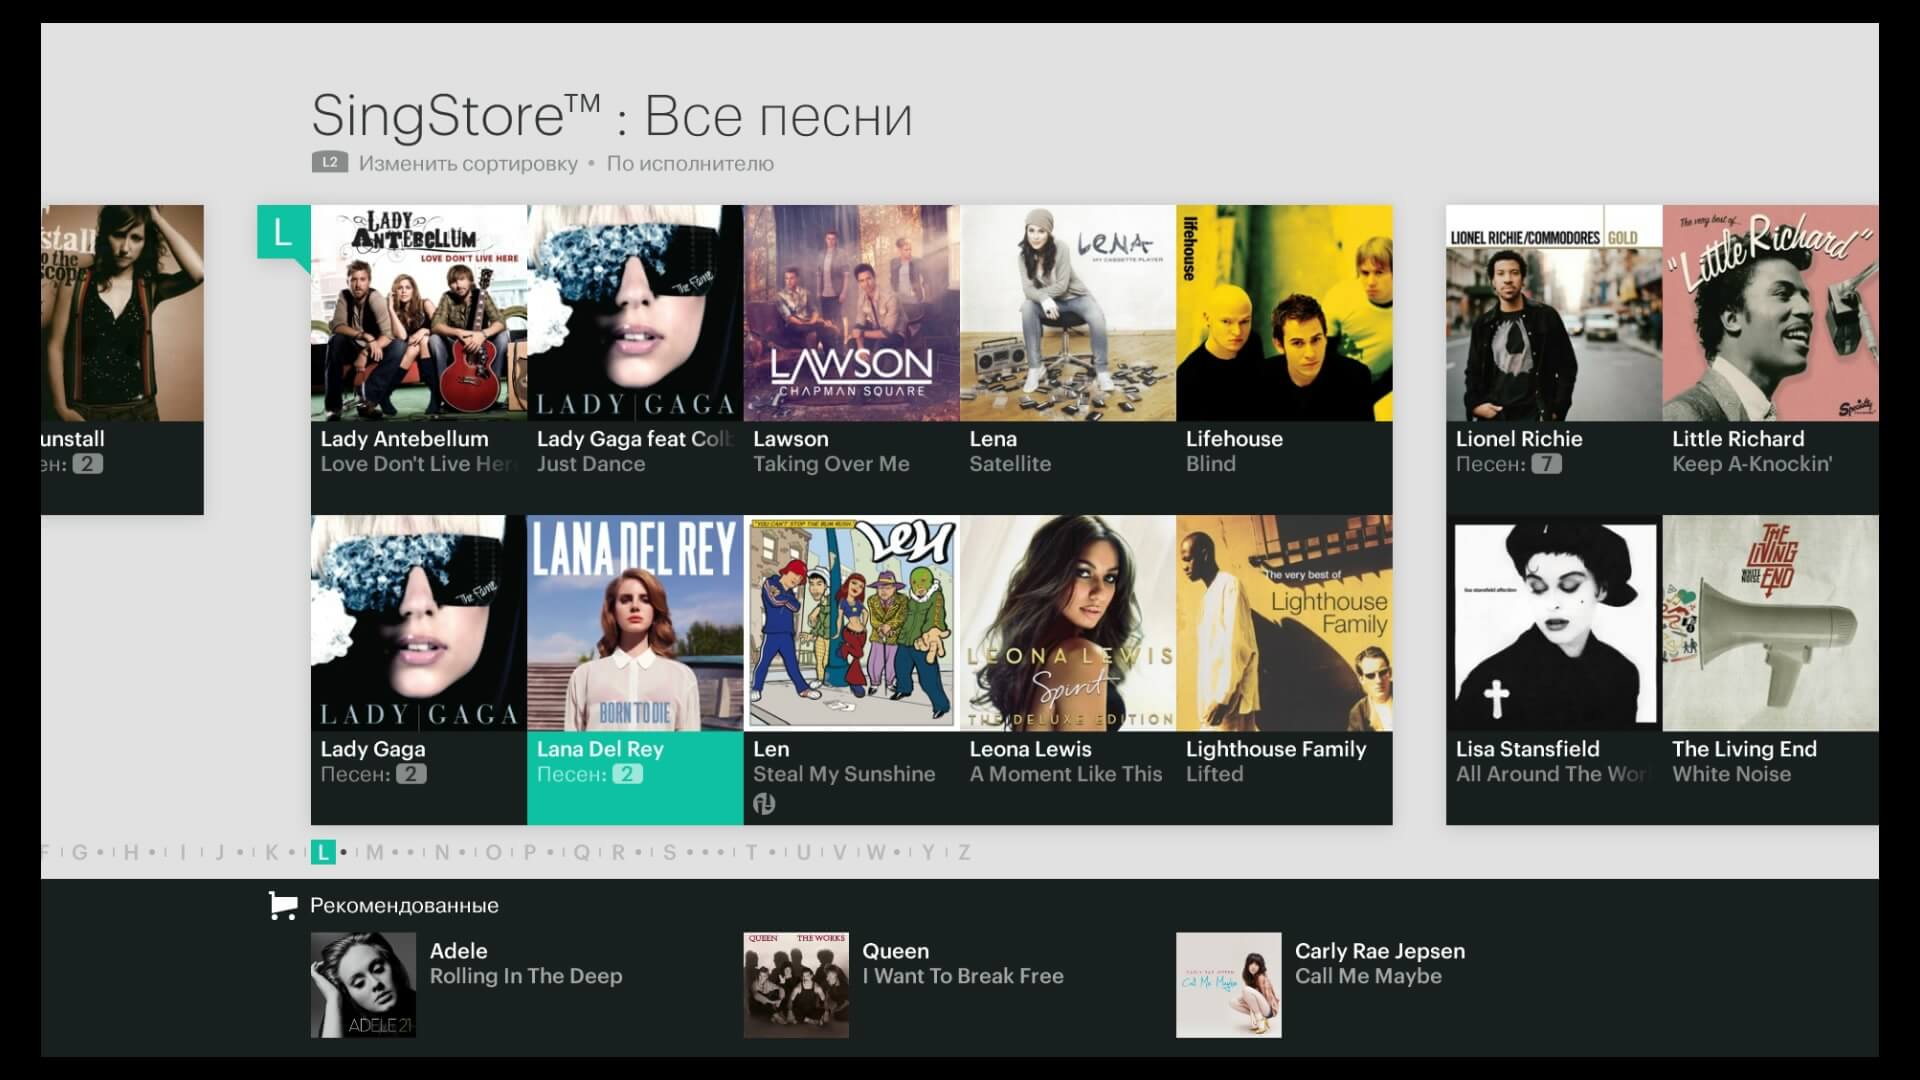Click the song count badge on Lana Del Rey
Image resolution: width=1920 pixels, height=1080 pixels.
(626, 774)
